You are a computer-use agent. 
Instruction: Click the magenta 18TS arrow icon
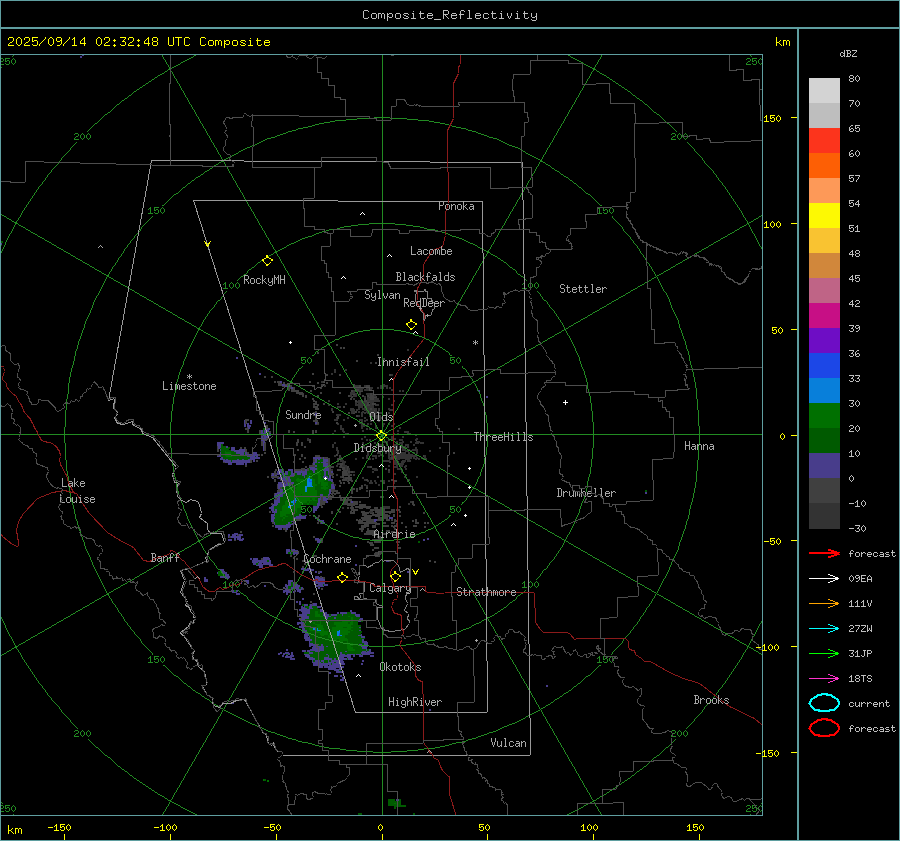tap(824, 679)
